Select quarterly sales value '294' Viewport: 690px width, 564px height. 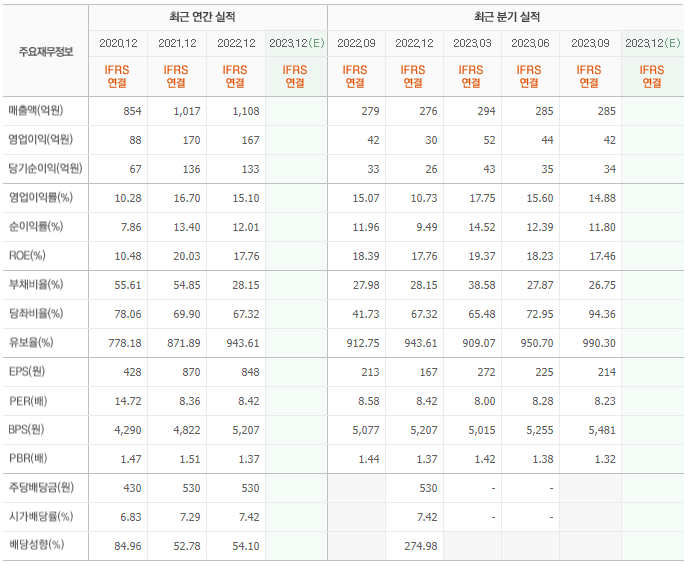click(487, 111)
